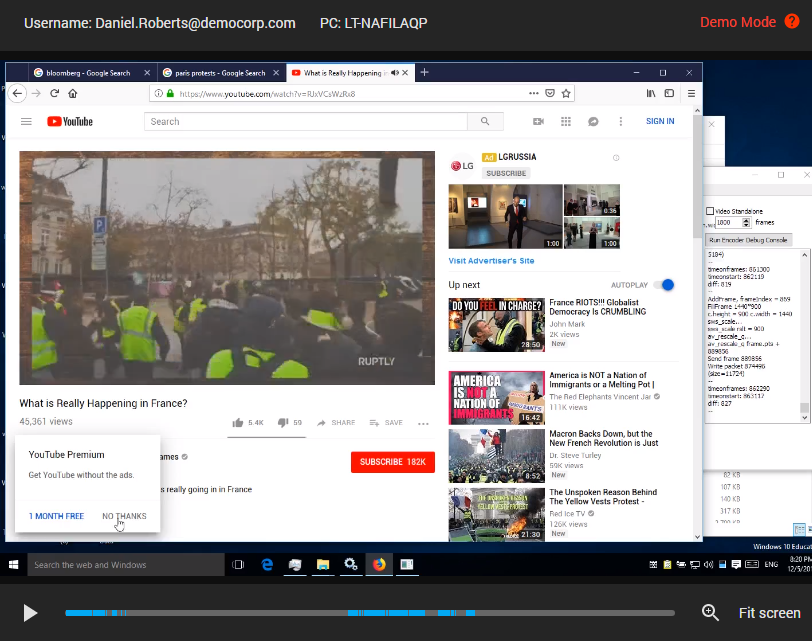Open the Firefox hamburger menu
Image resolution: width=812 pixels, height=641 pixels.
point(691,93)
